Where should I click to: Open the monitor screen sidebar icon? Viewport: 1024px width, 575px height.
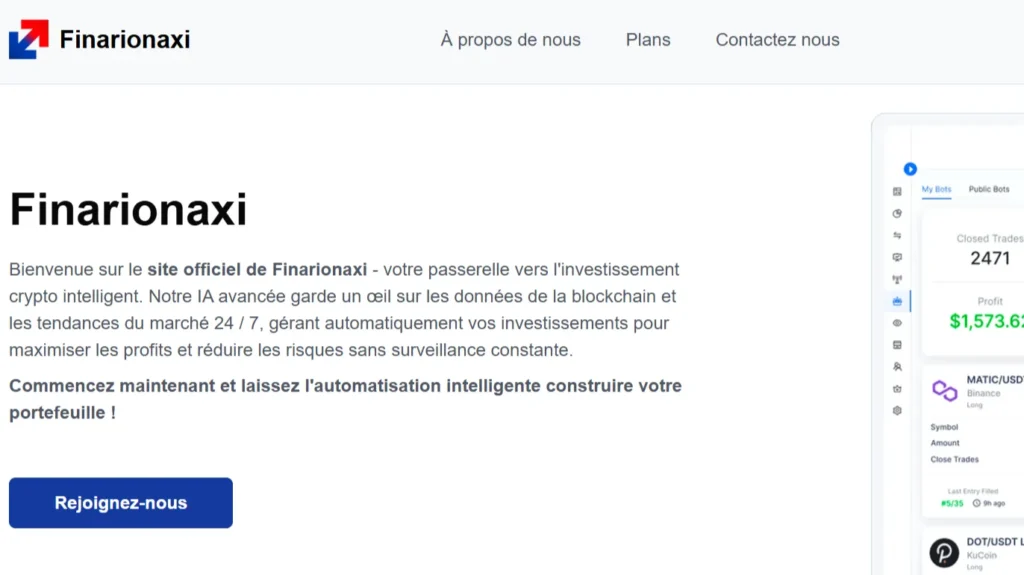click(897, 257)
